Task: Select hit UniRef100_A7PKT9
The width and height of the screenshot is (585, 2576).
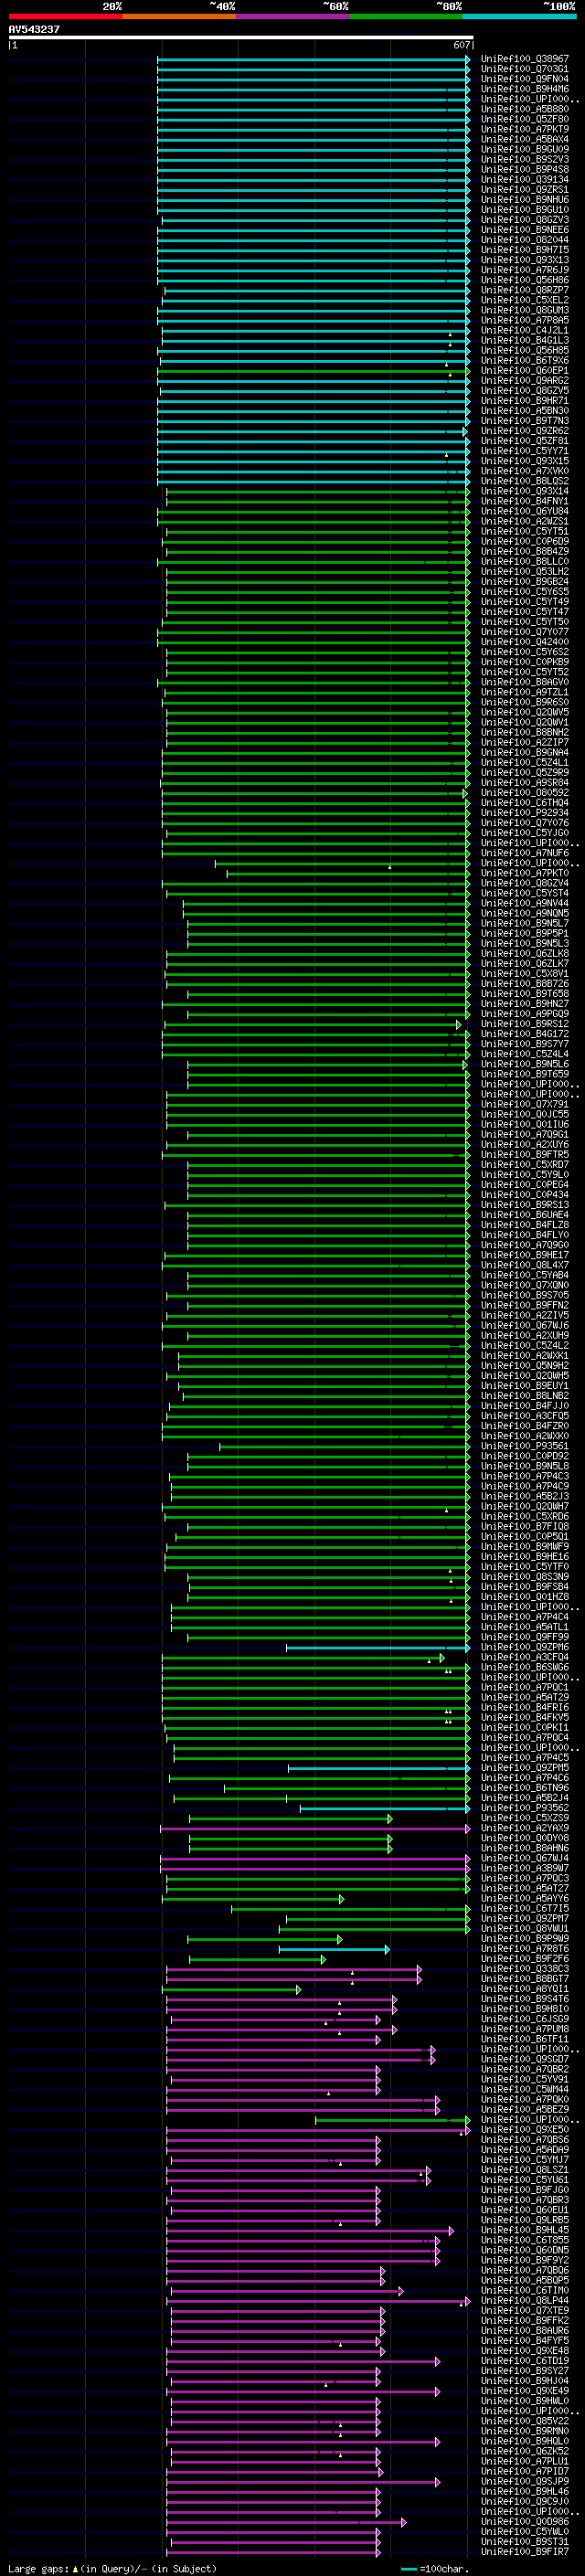Action: pos(525,129)
